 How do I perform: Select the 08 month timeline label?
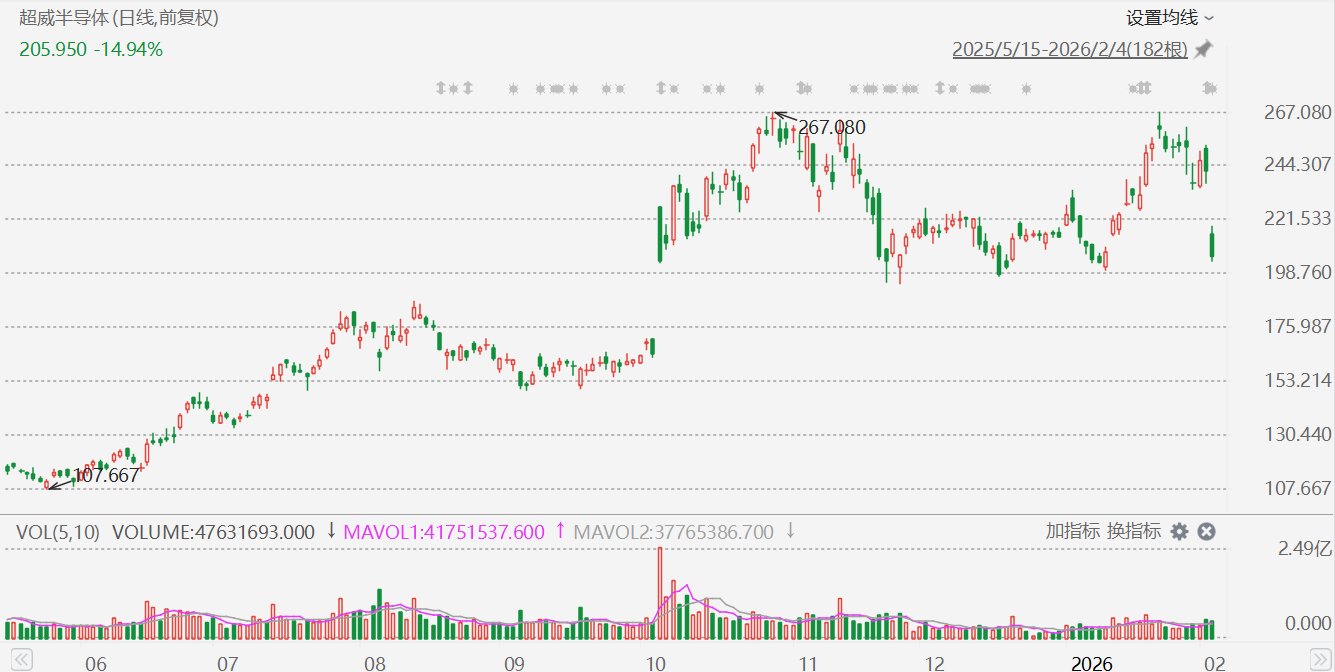374,662
